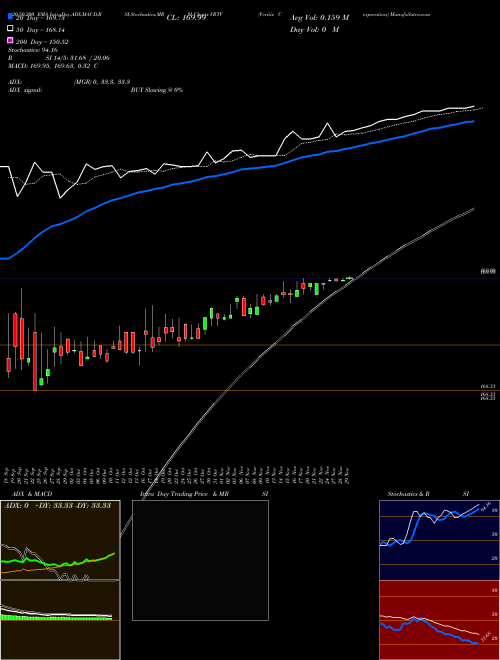Click the 168.23 price level label on the right
The width and height of the screenshot is (500, 660).
(488, 386)
